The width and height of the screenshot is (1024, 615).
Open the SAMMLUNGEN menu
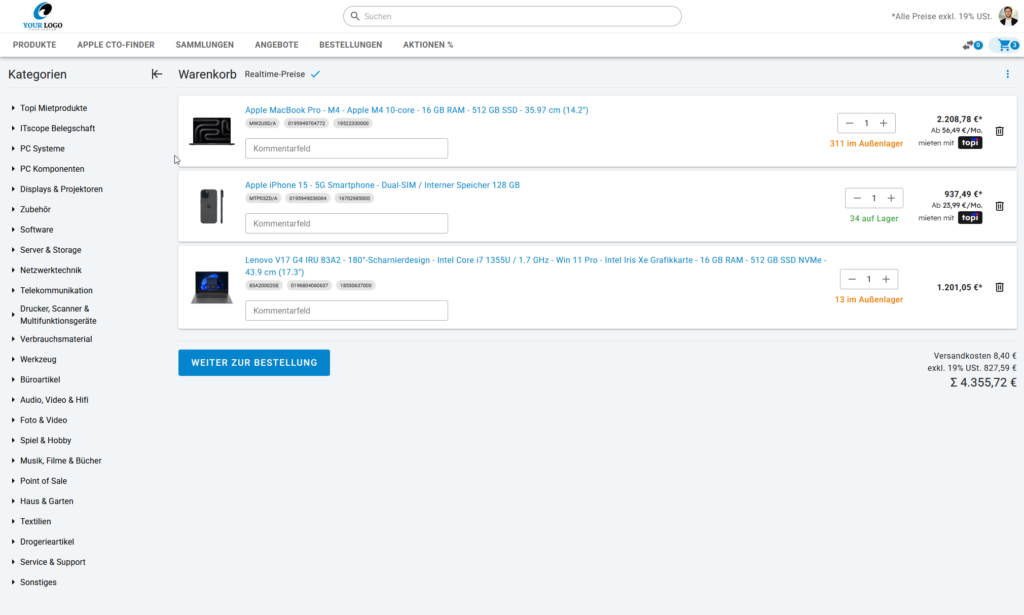point(204,45)
